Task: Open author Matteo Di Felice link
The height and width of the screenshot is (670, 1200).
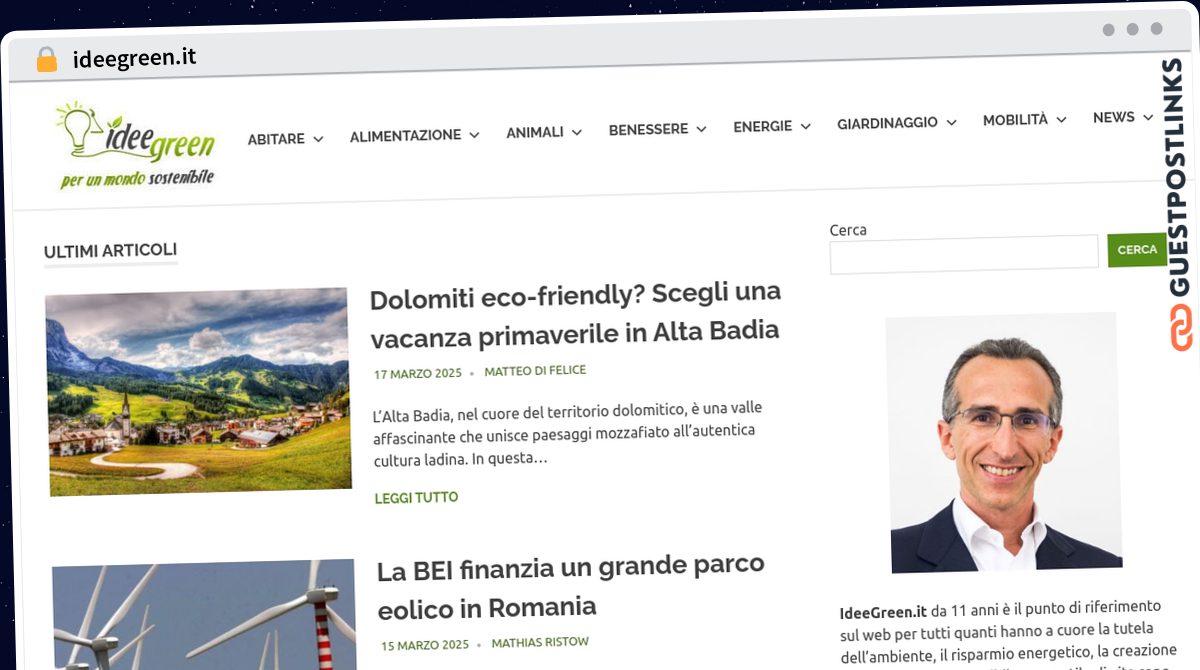Action: 535,371
